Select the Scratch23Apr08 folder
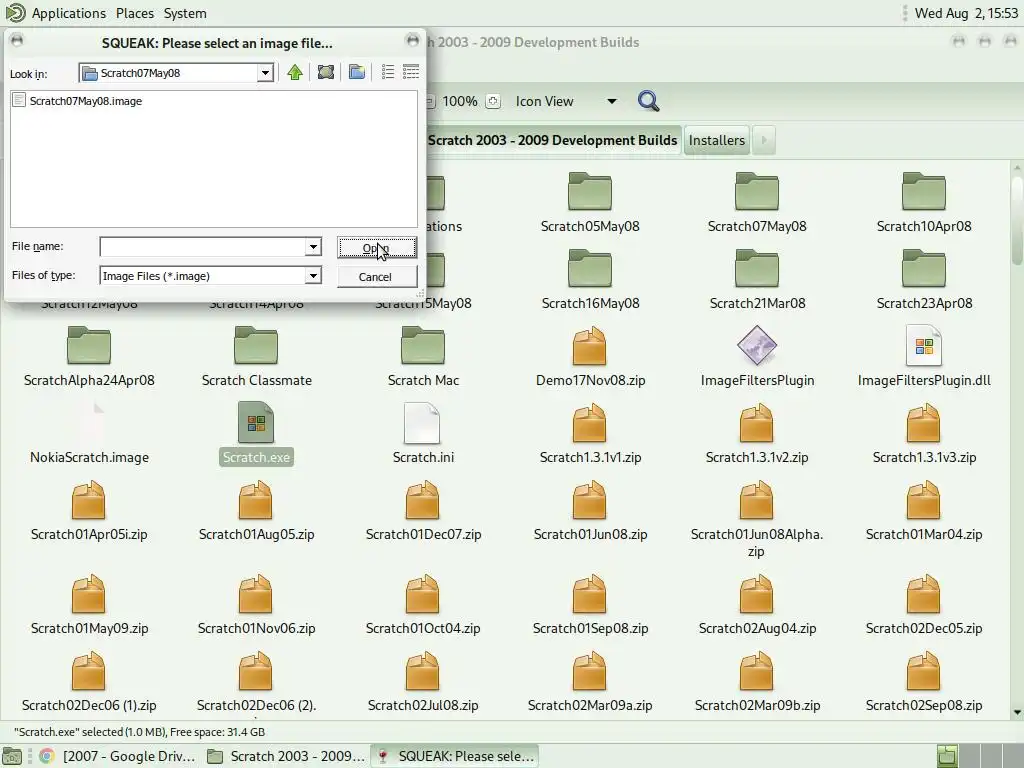Viewport: 1024px width, 768px height. [x=923, y=280]
